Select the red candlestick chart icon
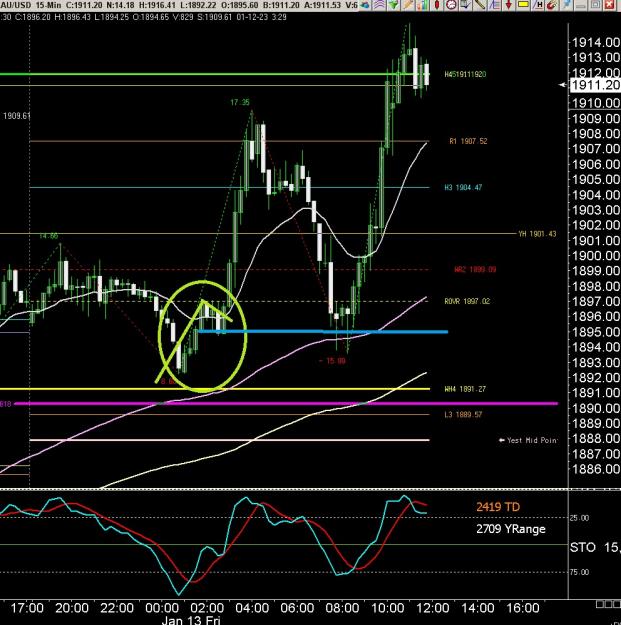621x625 pixels. (437, 4)
